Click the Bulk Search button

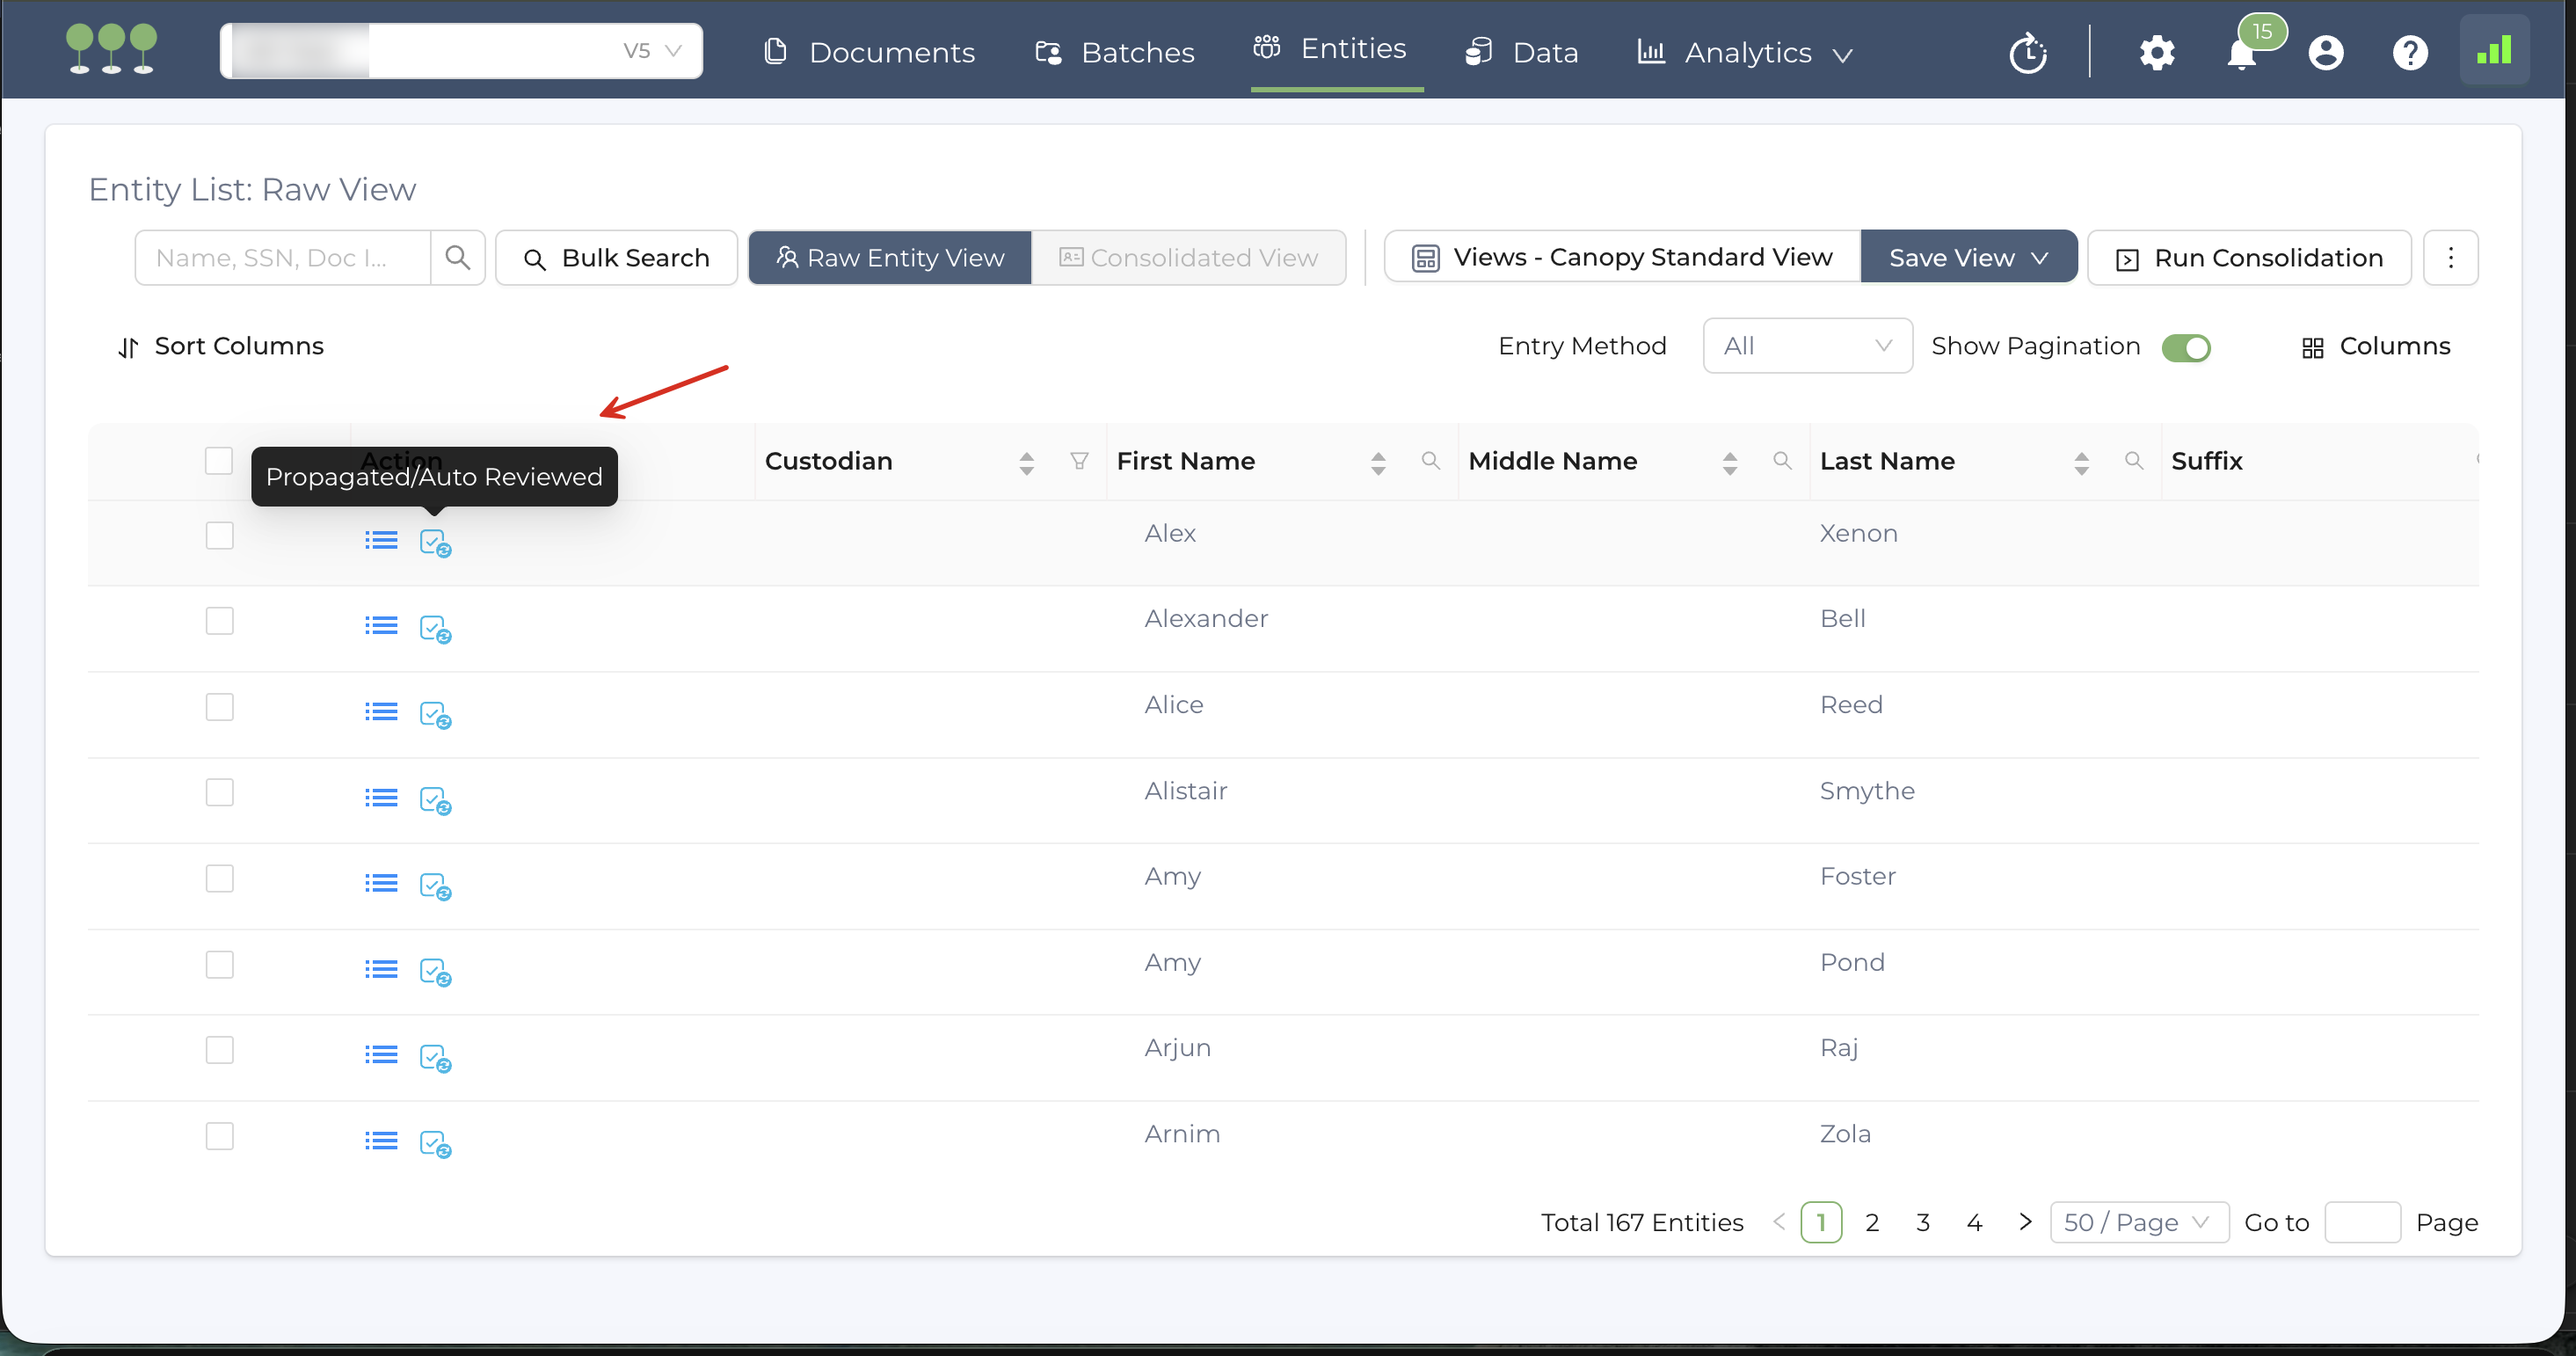[616, 258]
